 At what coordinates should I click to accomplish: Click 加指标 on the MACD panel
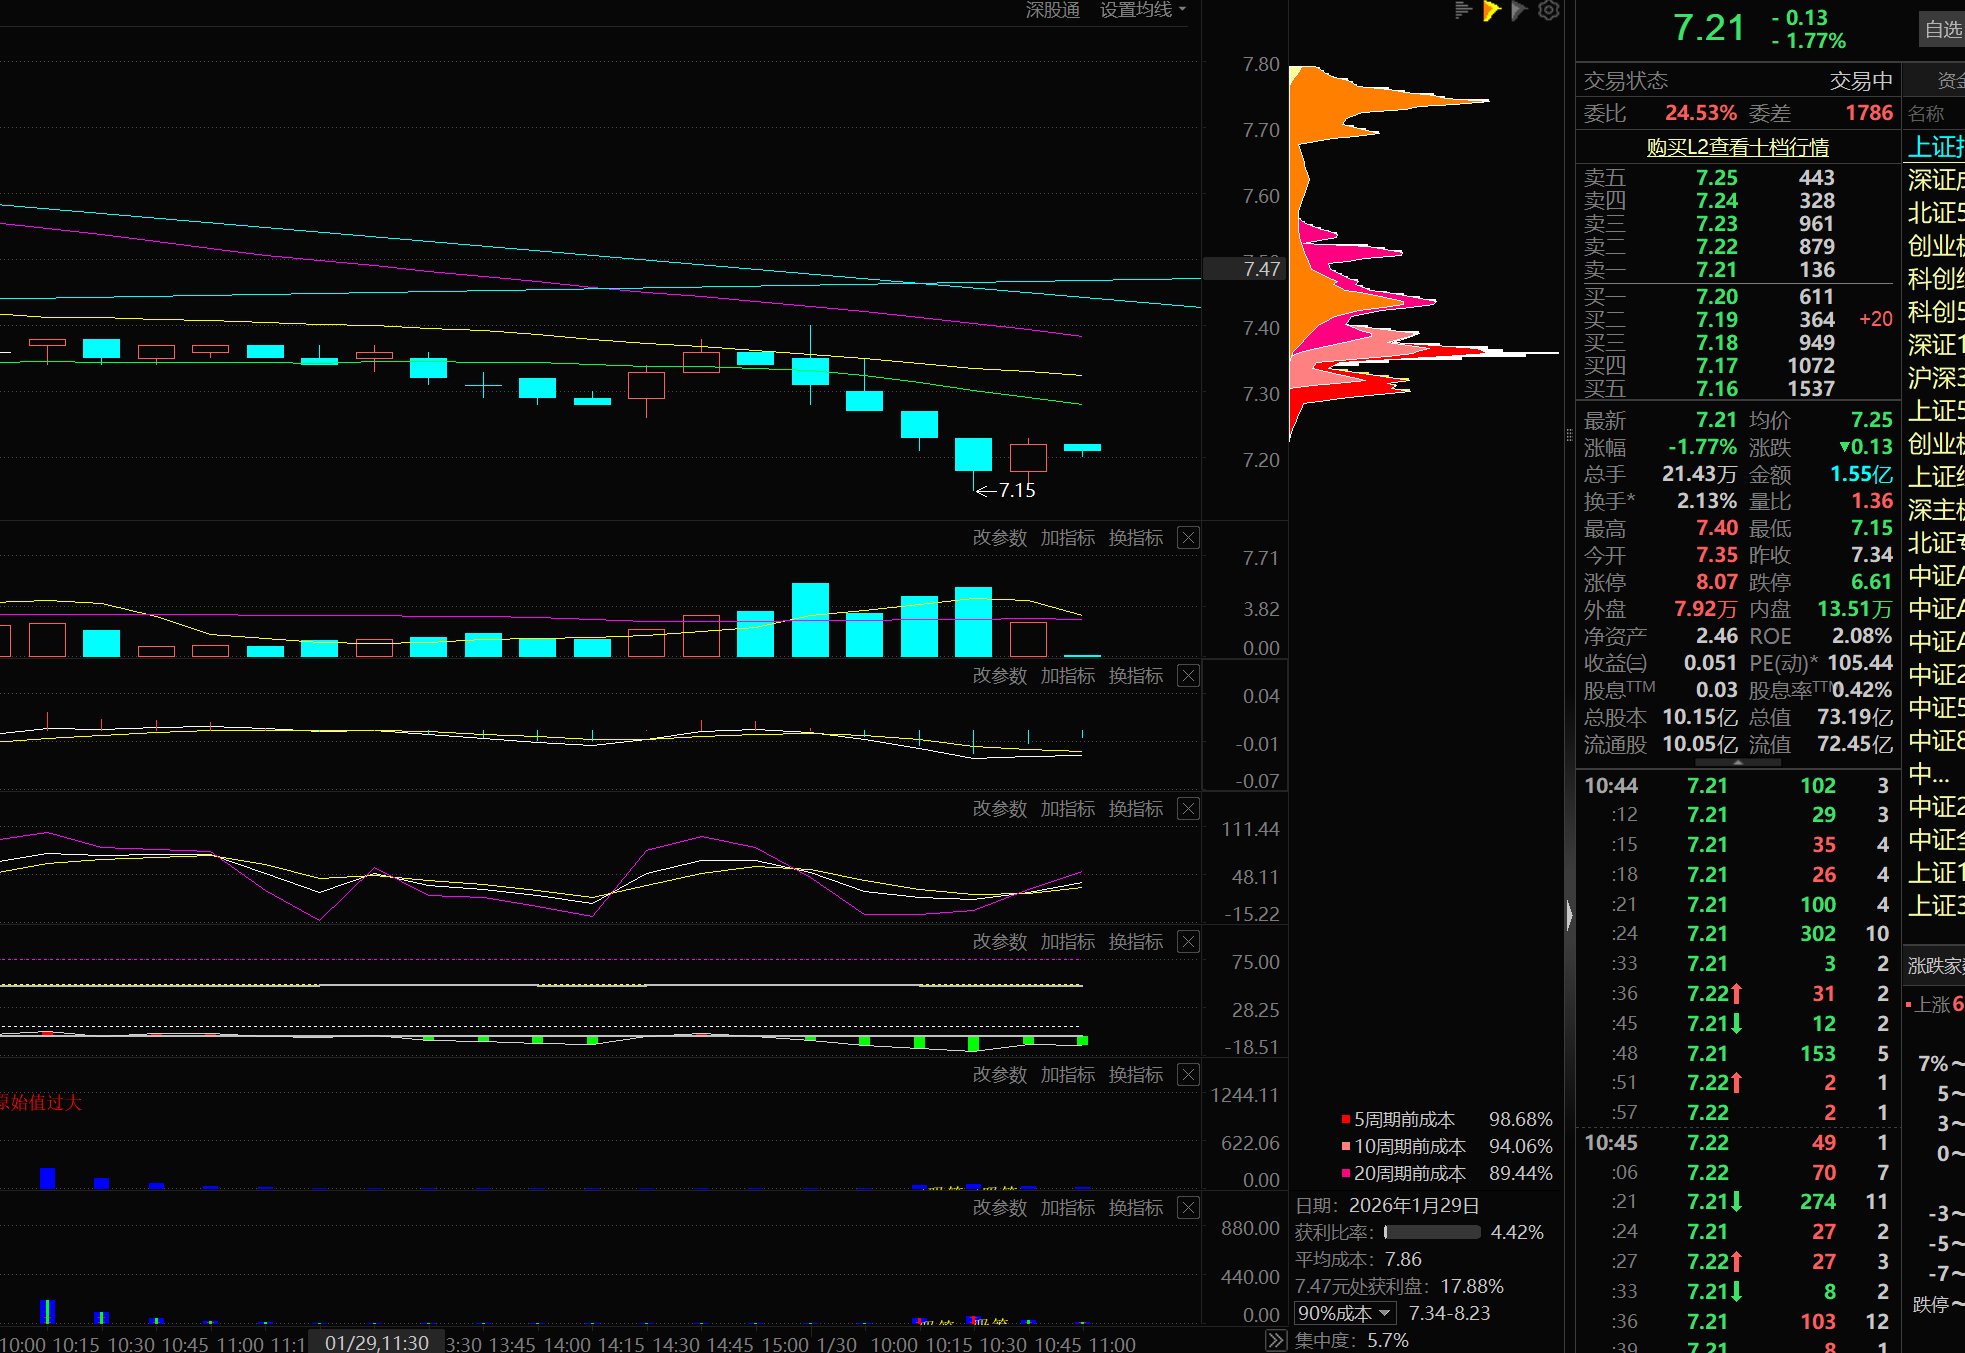(1067, 676)
